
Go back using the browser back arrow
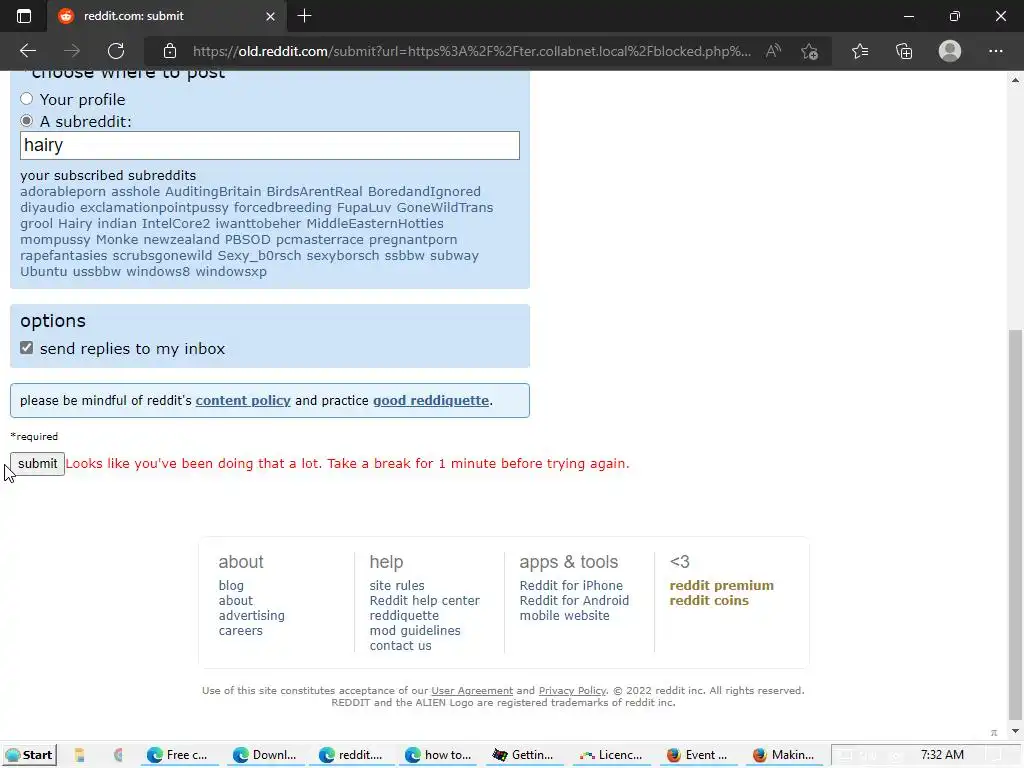click(27, 51)
